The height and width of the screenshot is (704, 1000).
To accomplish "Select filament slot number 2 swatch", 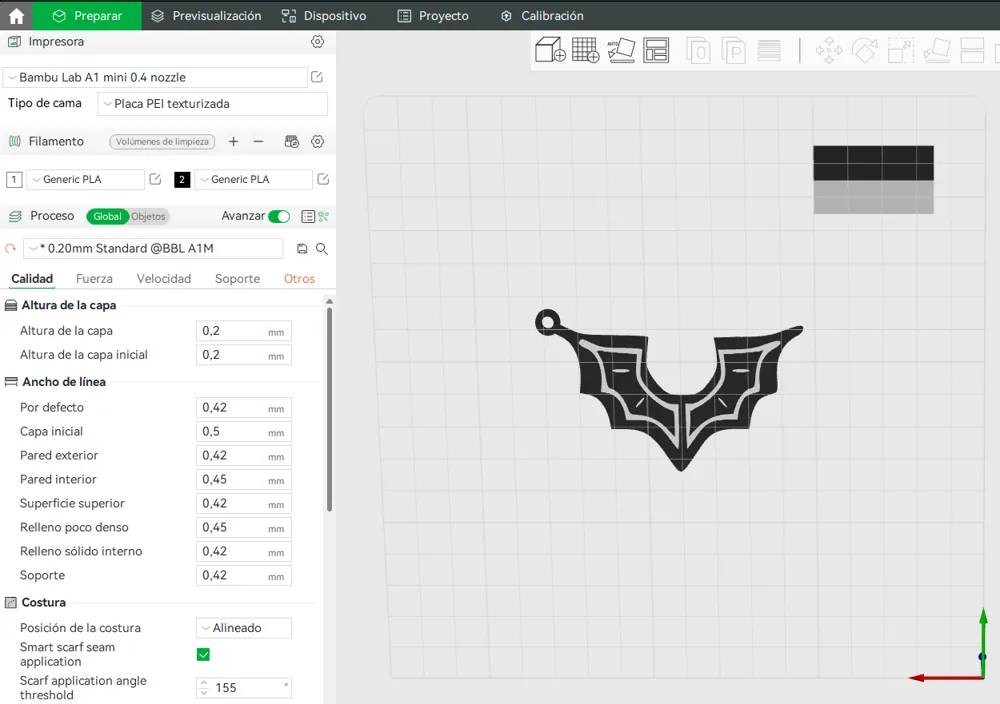I will click(x=182, y=179).
